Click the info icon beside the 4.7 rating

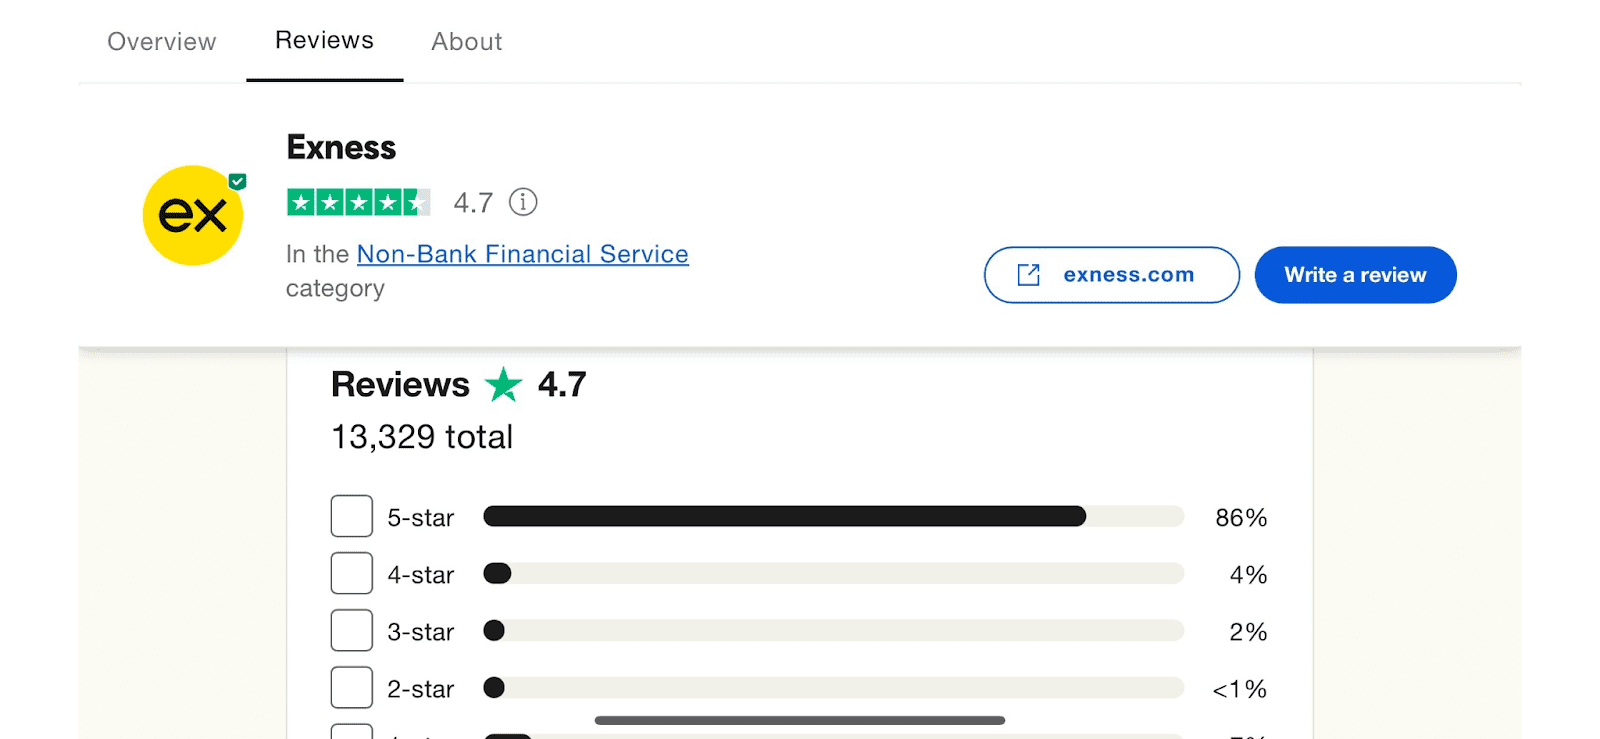(x=523, y=202)
